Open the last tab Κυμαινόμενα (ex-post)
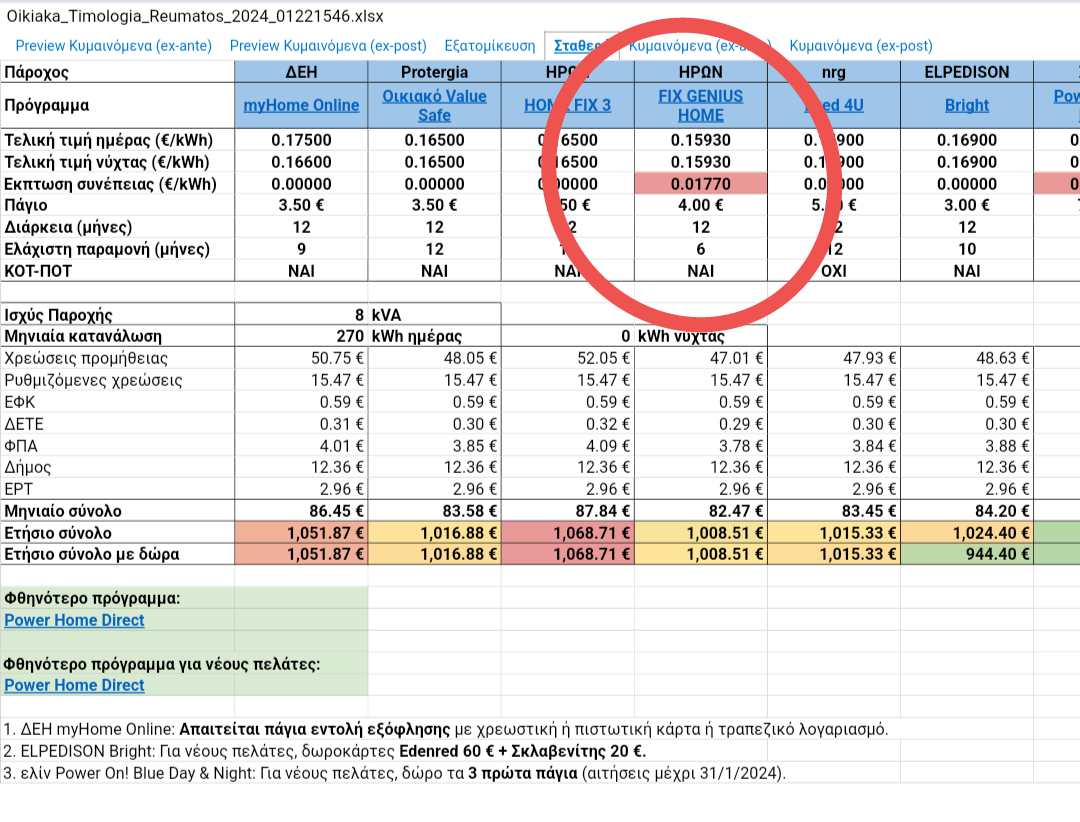1080x822 pixels. tap(861, 45)
